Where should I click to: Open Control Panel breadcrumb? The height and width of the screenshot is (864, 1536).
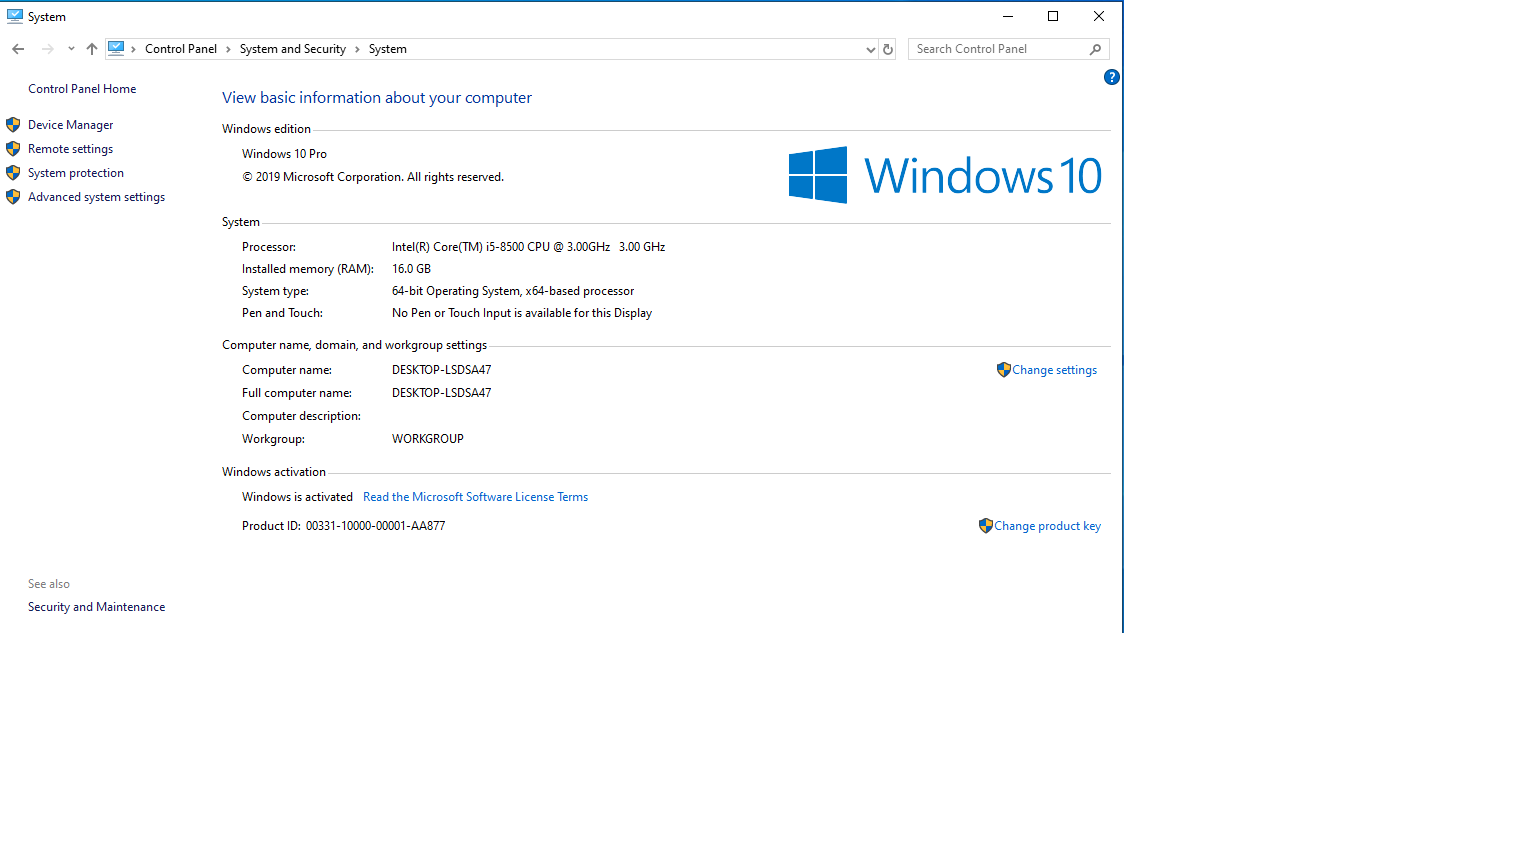coord(181,49)
